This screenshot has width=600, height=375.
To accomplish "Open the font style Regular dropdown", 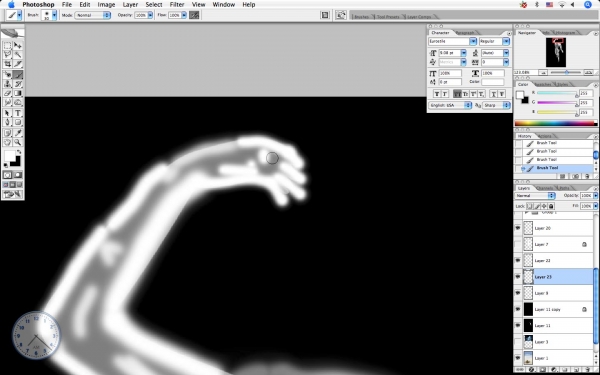I will point(506,41).
